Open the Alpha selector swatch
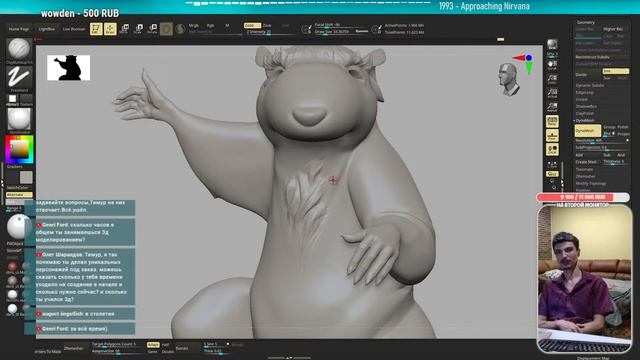Image resolution: width=640 pixels, height=360 pixels. coord(13,98)
